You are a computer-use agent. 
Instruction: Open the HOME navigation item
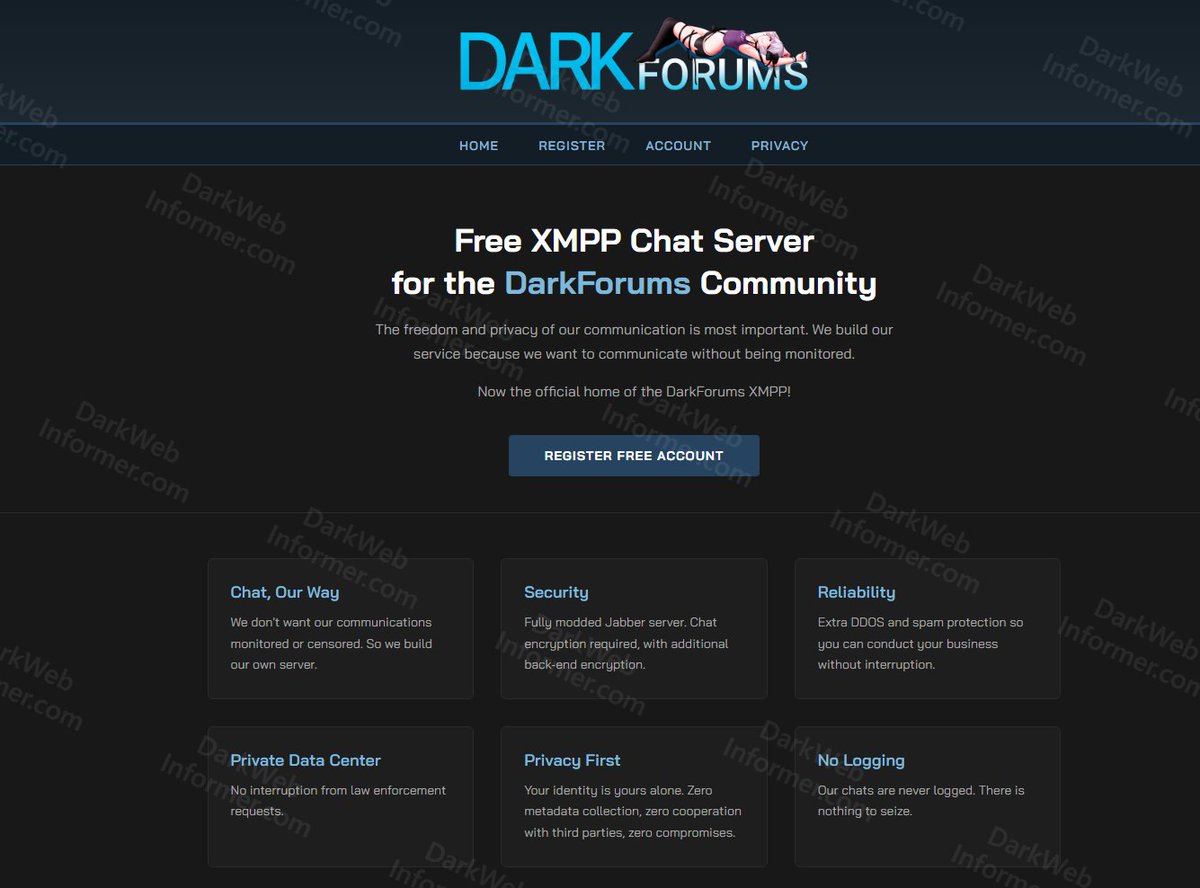[478, 145]
